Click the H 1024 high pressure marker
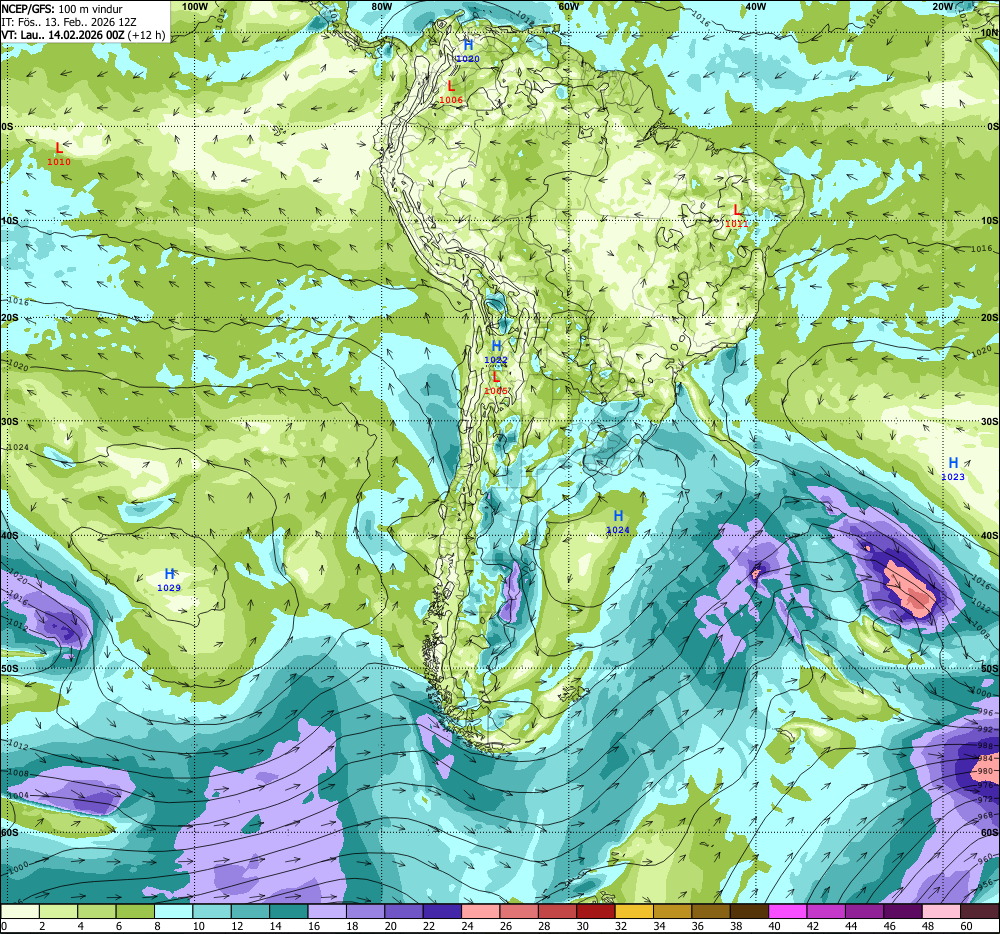Screen dimensions: 1000x934 (x=617, y=522)
